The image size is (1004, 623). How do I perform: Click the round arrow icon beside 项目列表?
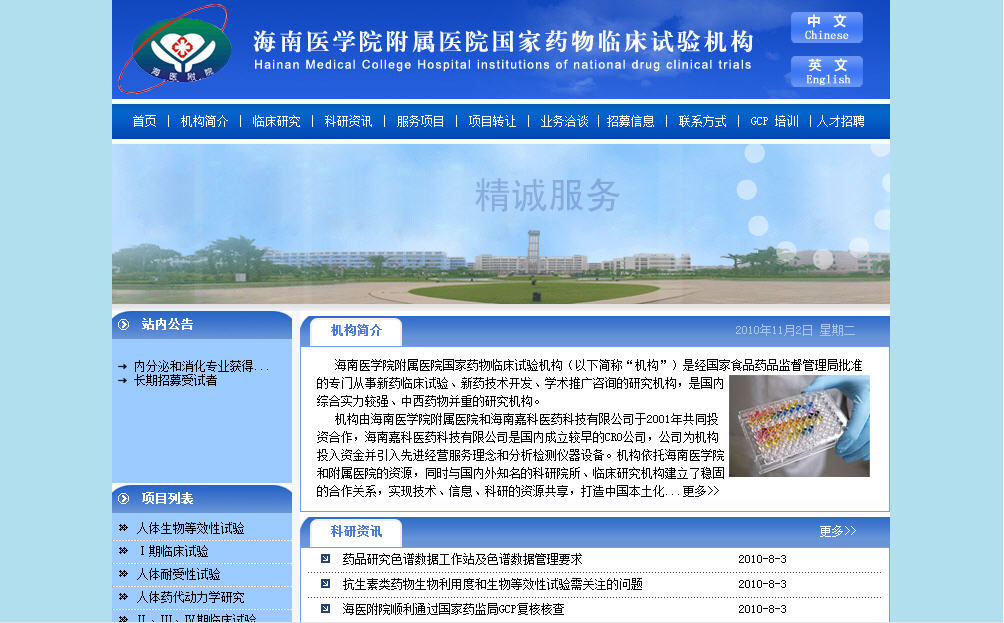point(123,498)
